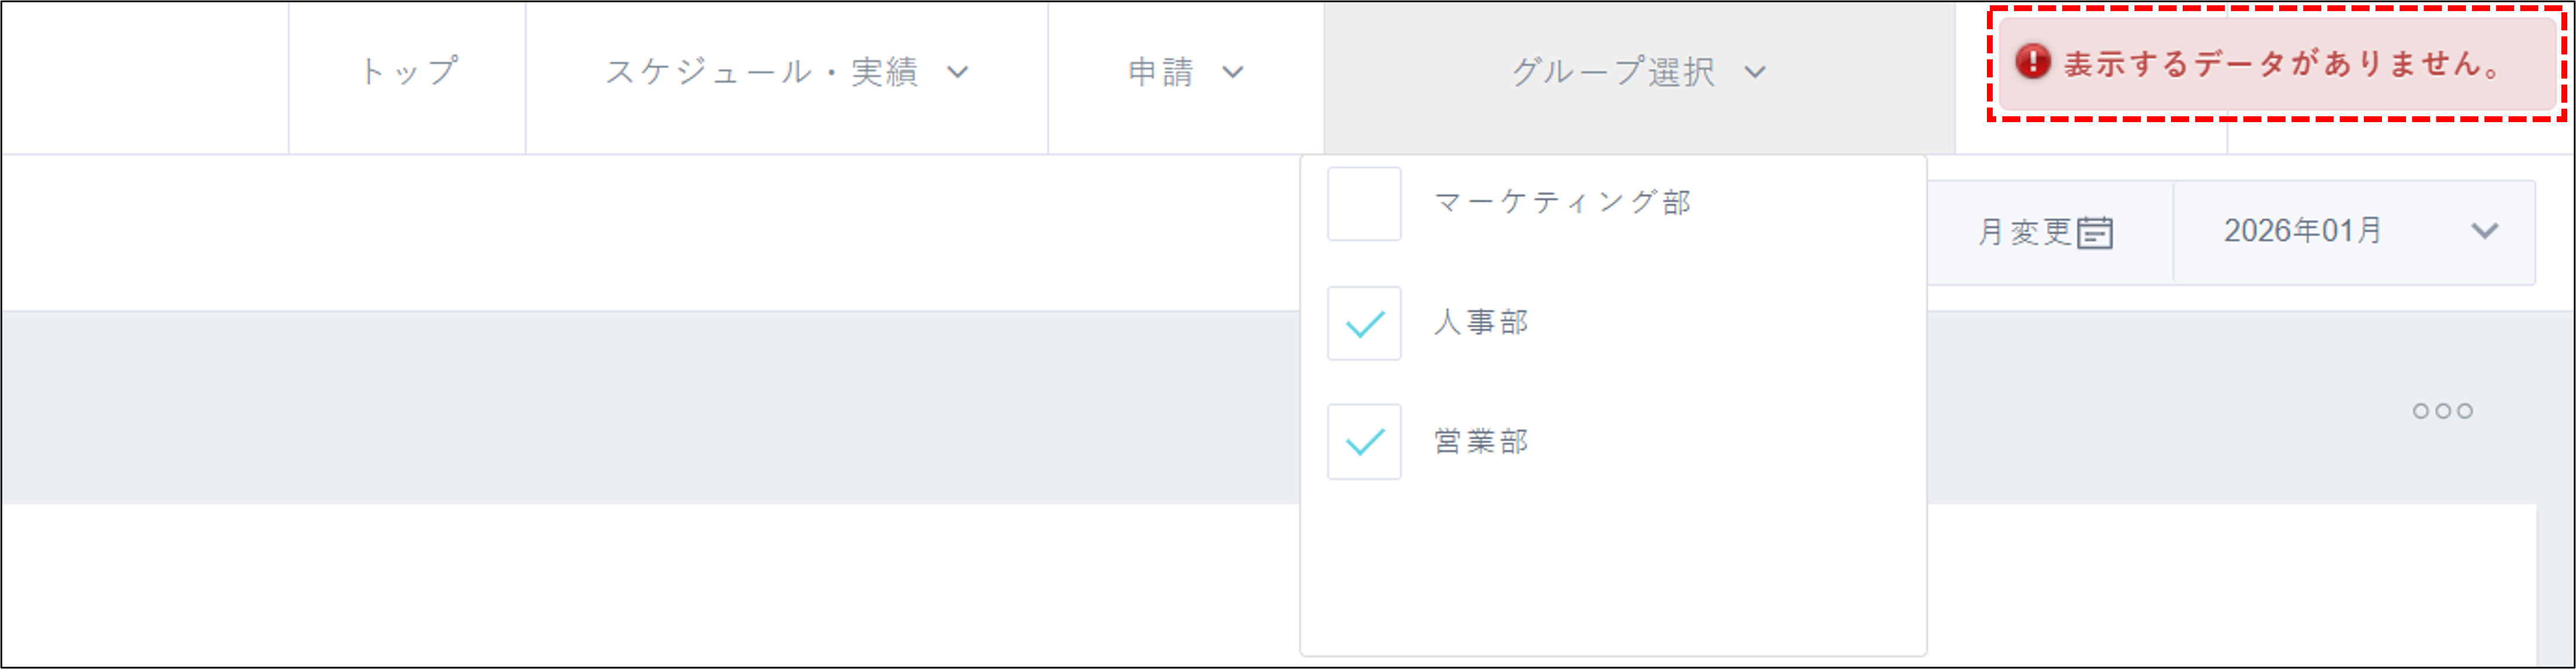This screenshot has height=669, width=2576.
Task: Open the three-dot more options menu
Action: pos(2442,410)
